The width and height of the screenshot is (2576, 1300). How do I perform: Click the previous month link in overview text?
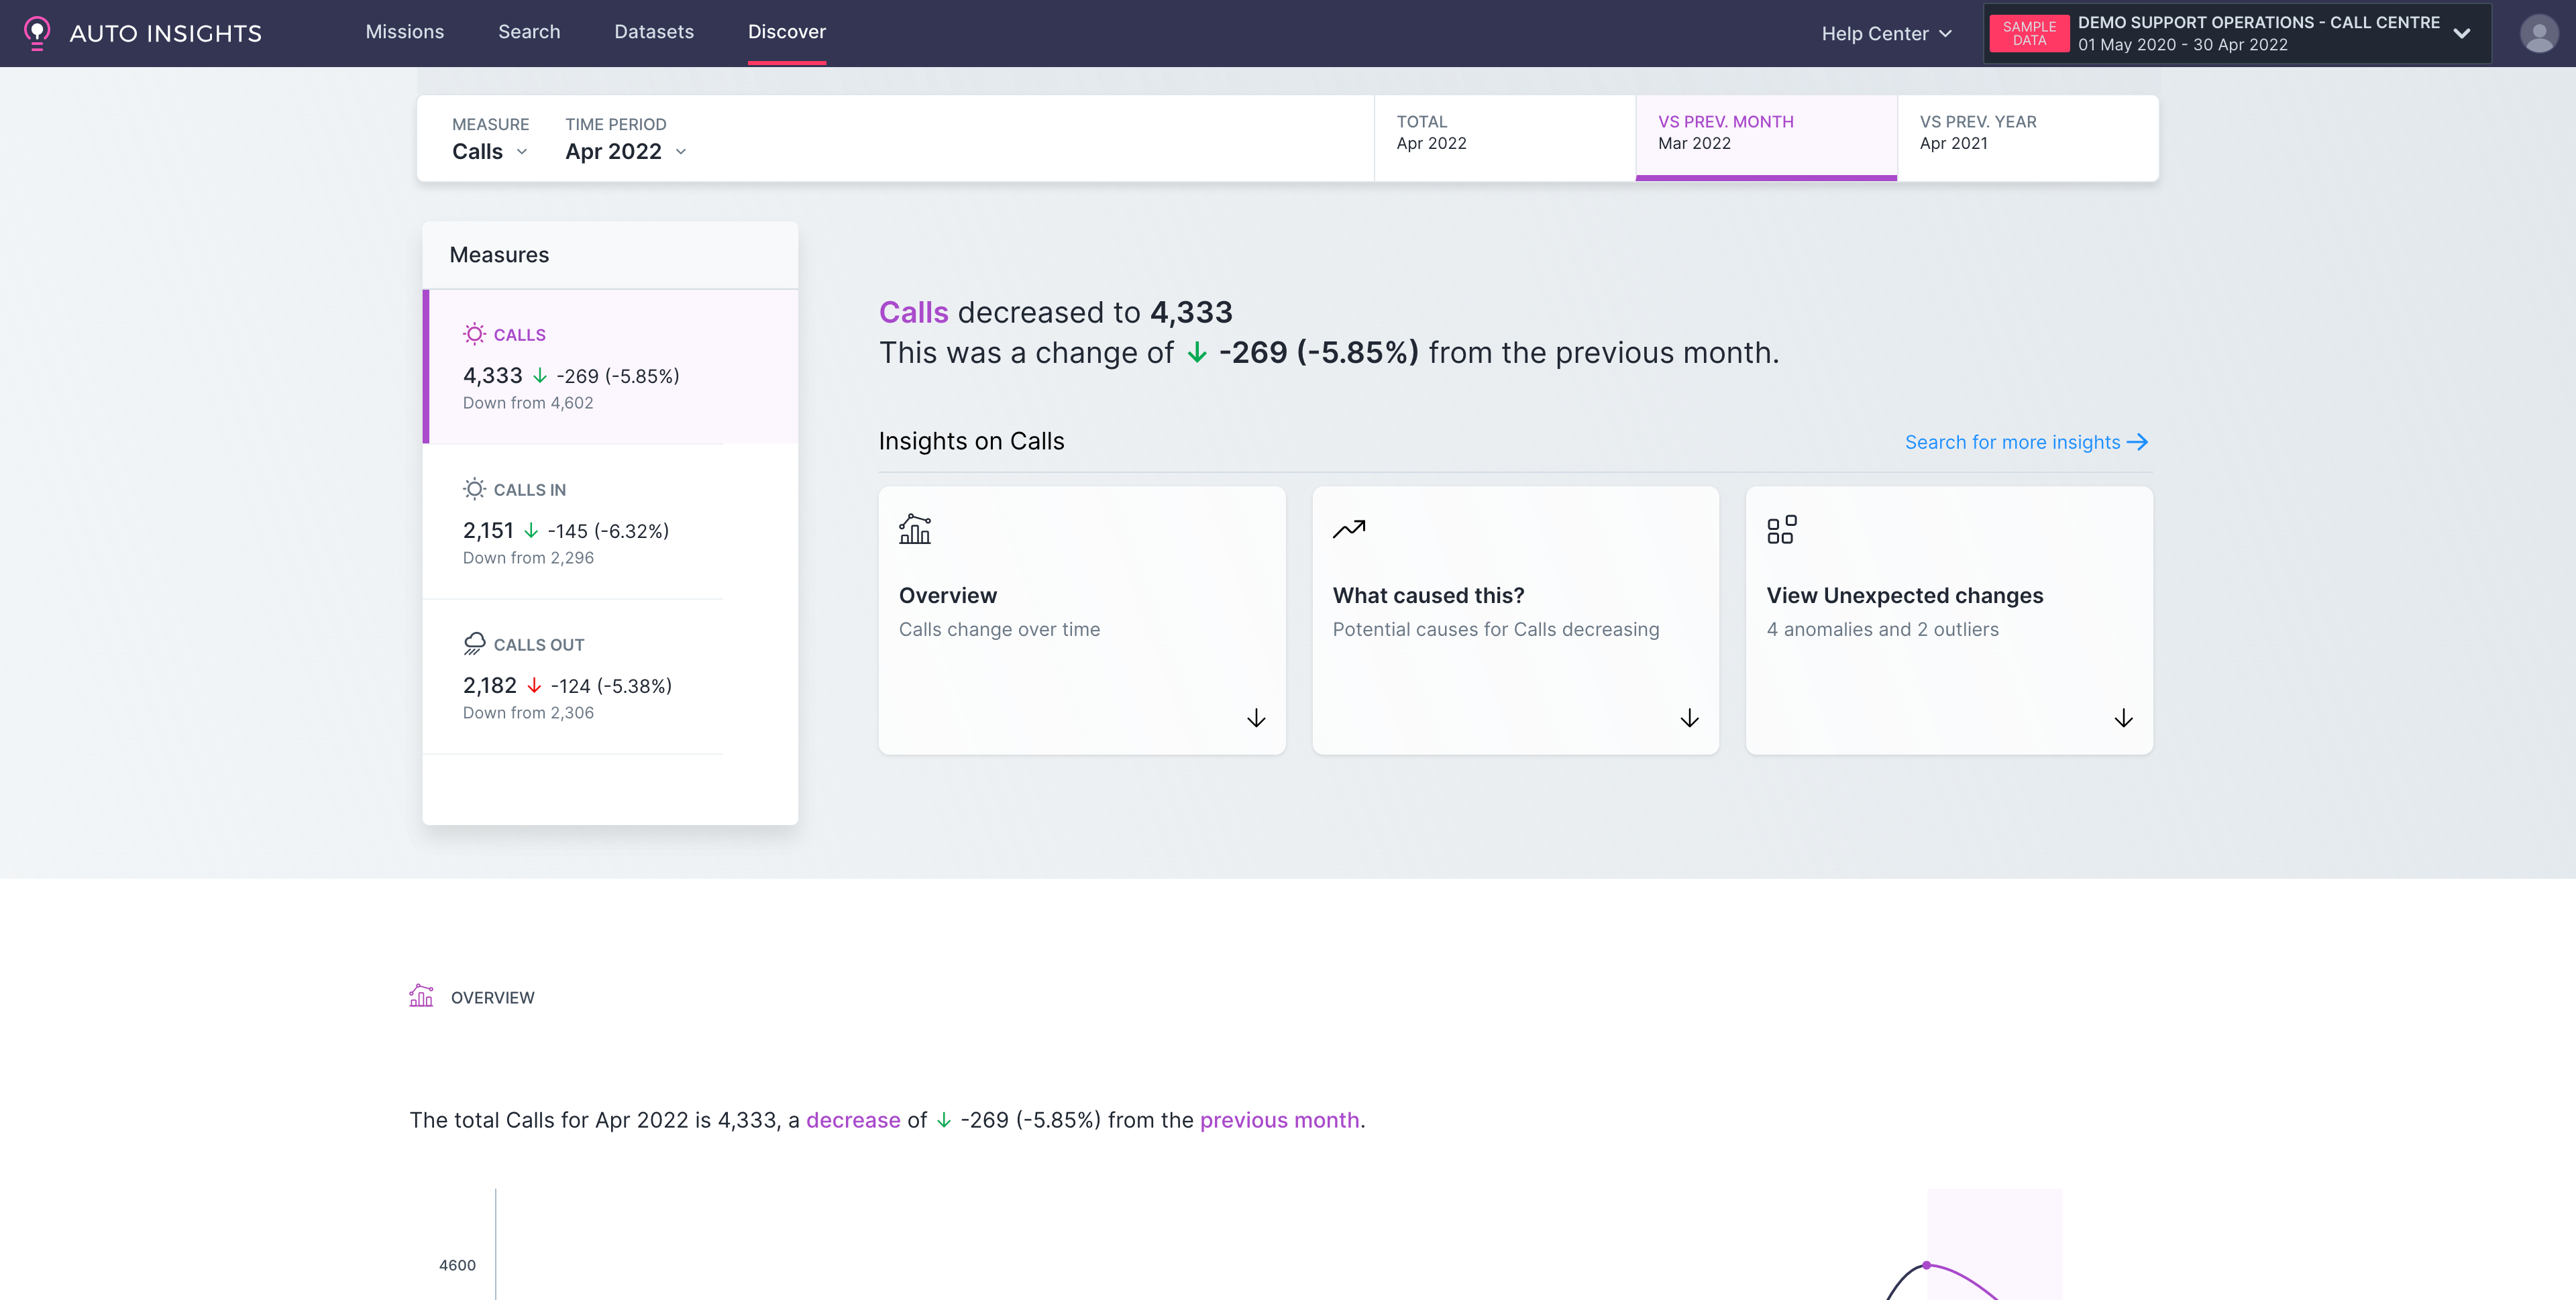pos(1279,1120)
